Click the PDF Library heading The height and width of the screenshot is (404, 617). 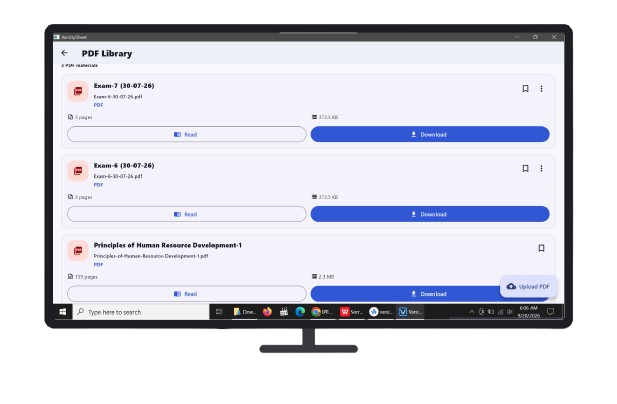[x=107, y=53]
